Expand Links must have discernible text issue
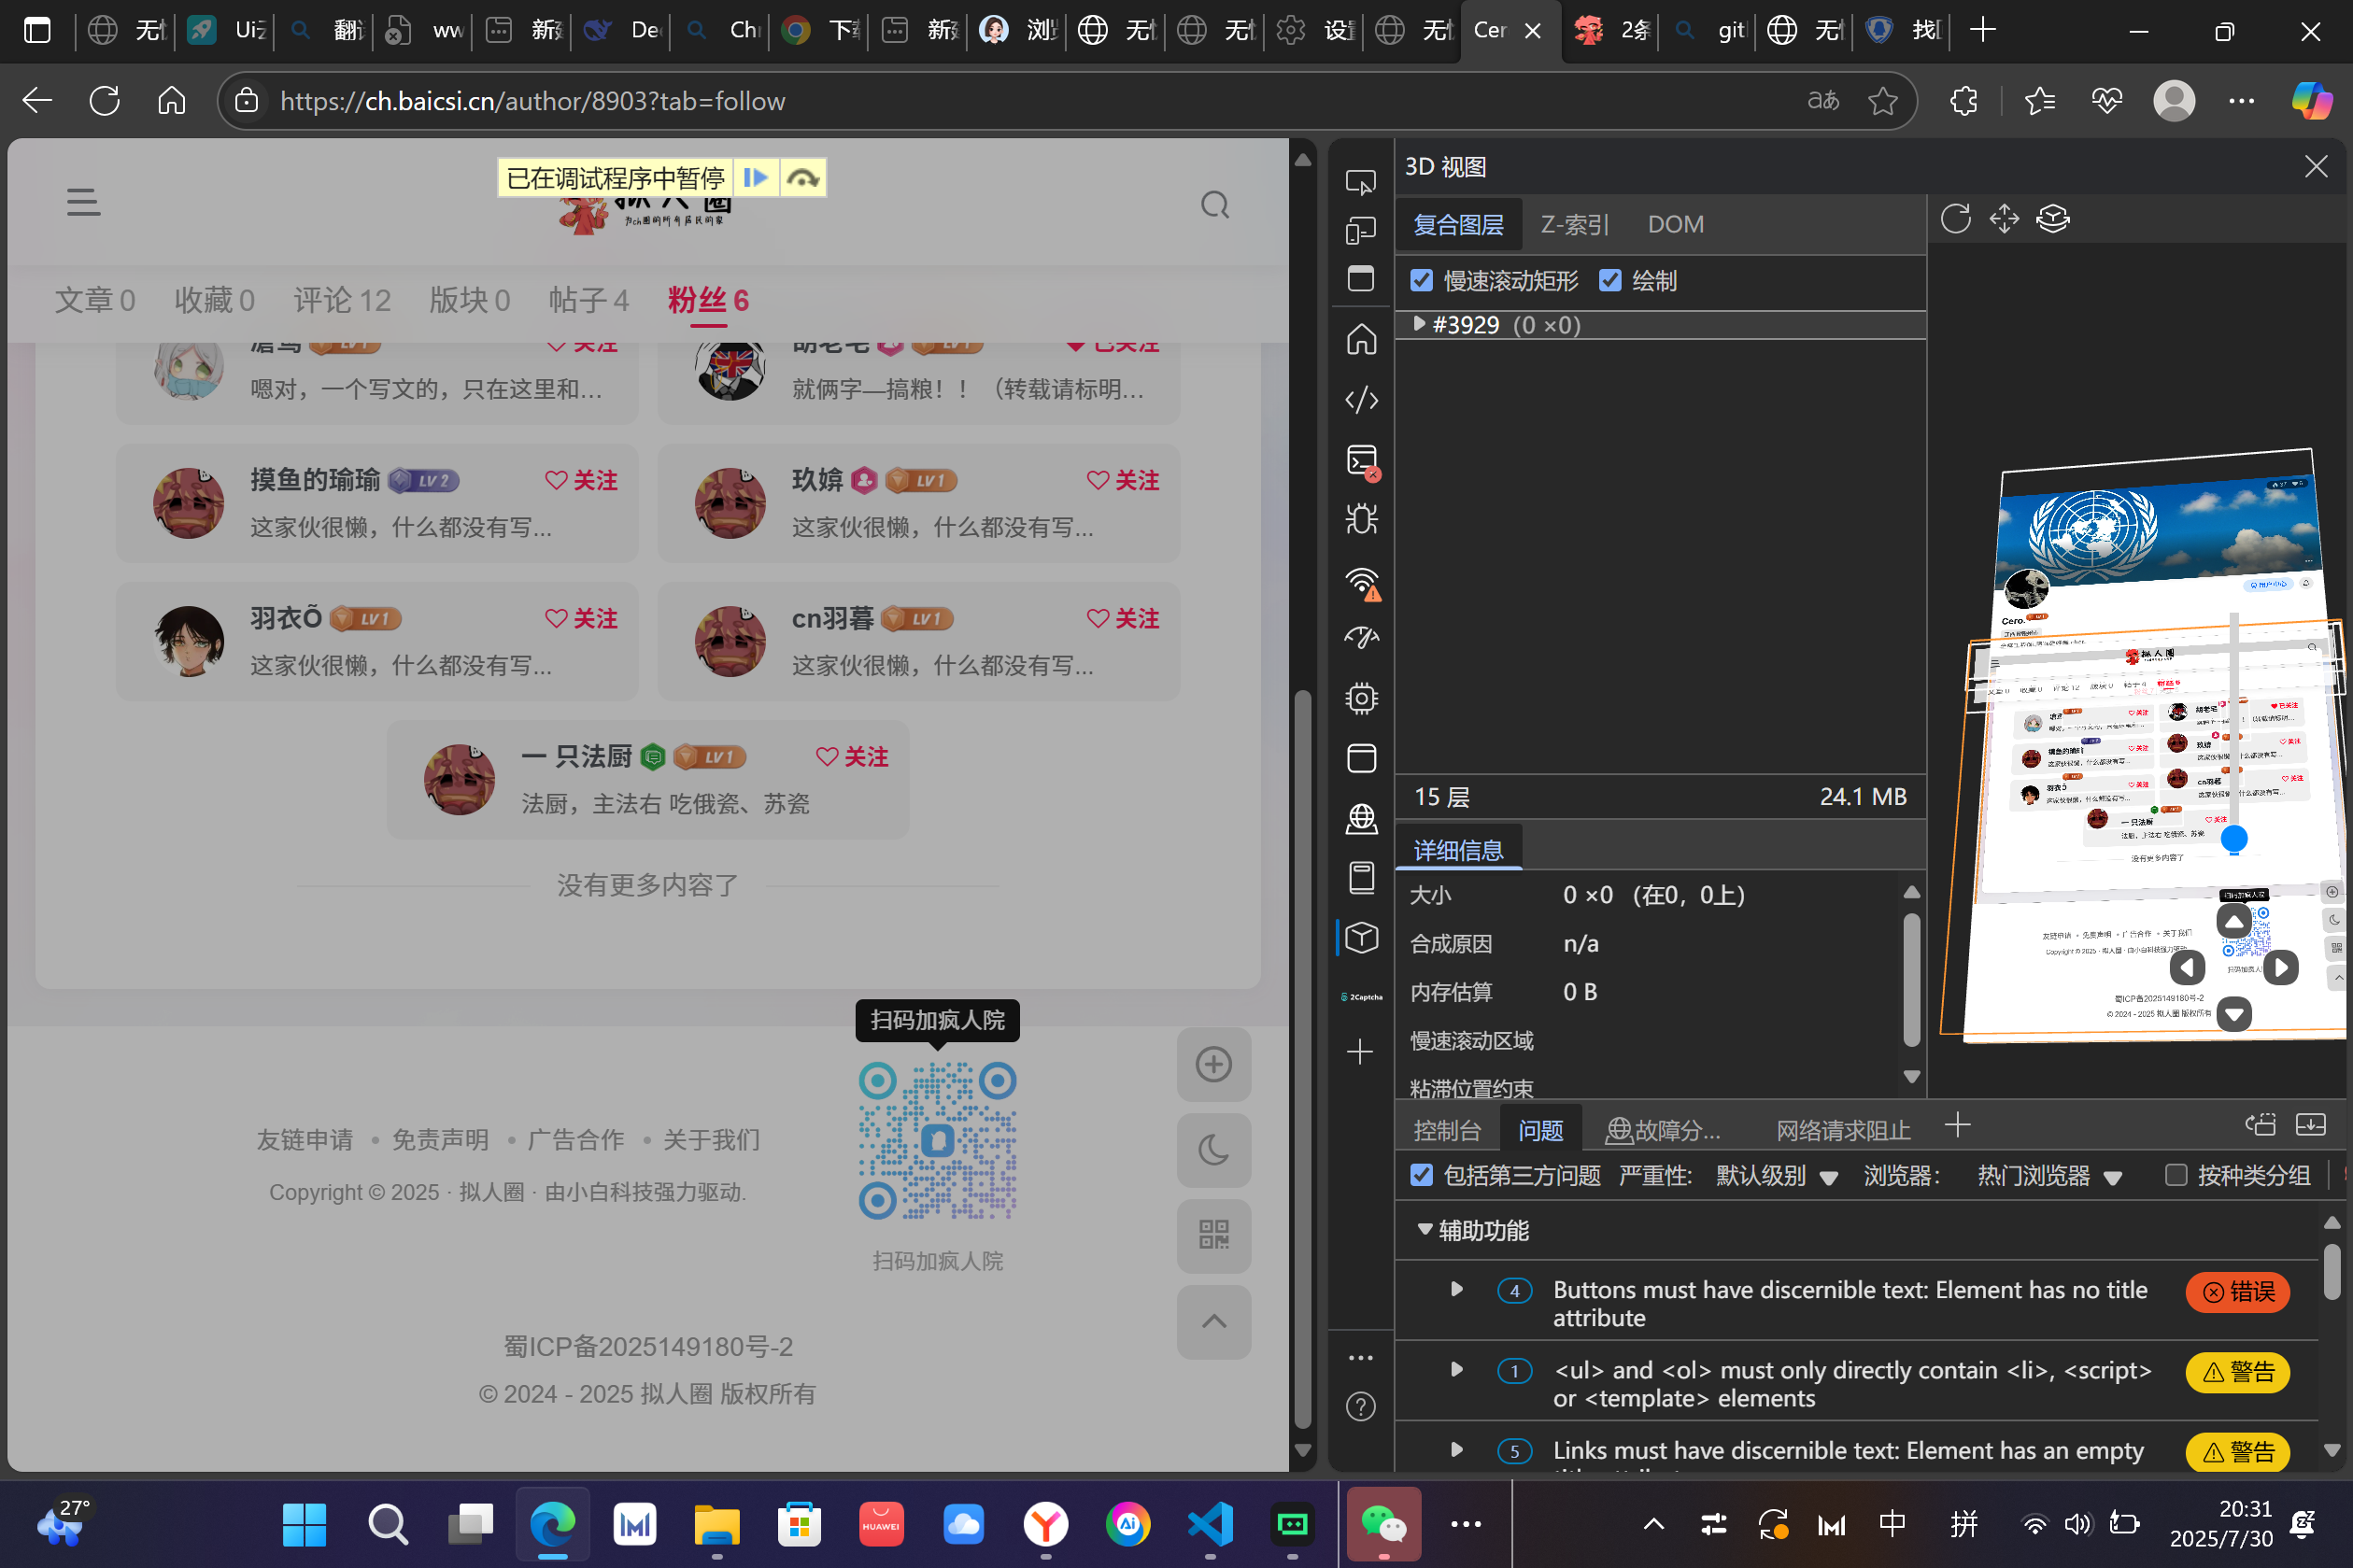The width and height of the screenshot is (2353, 1568). (x=1456, y=1450)
